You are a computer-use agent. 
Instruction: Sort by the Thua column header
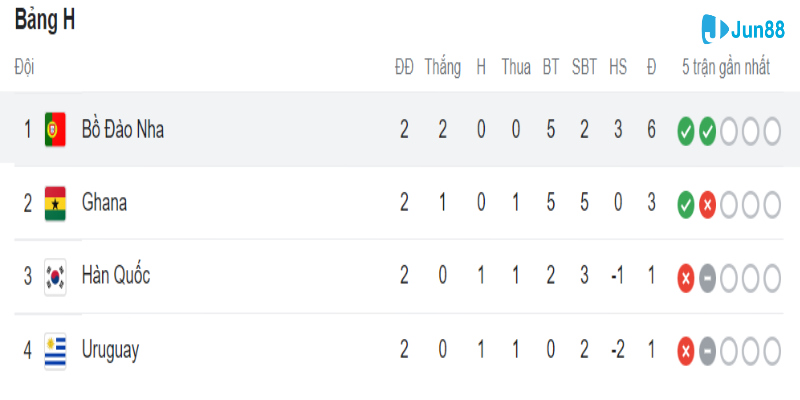pos(516,68)
